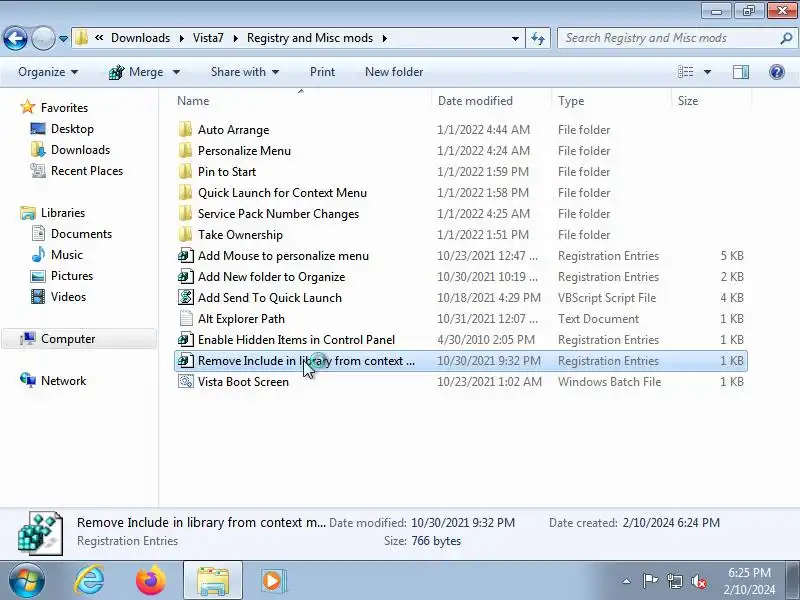The image size is (800, 600).
Task: Show hidden tray icons arrow
Action: click(627, 581)
